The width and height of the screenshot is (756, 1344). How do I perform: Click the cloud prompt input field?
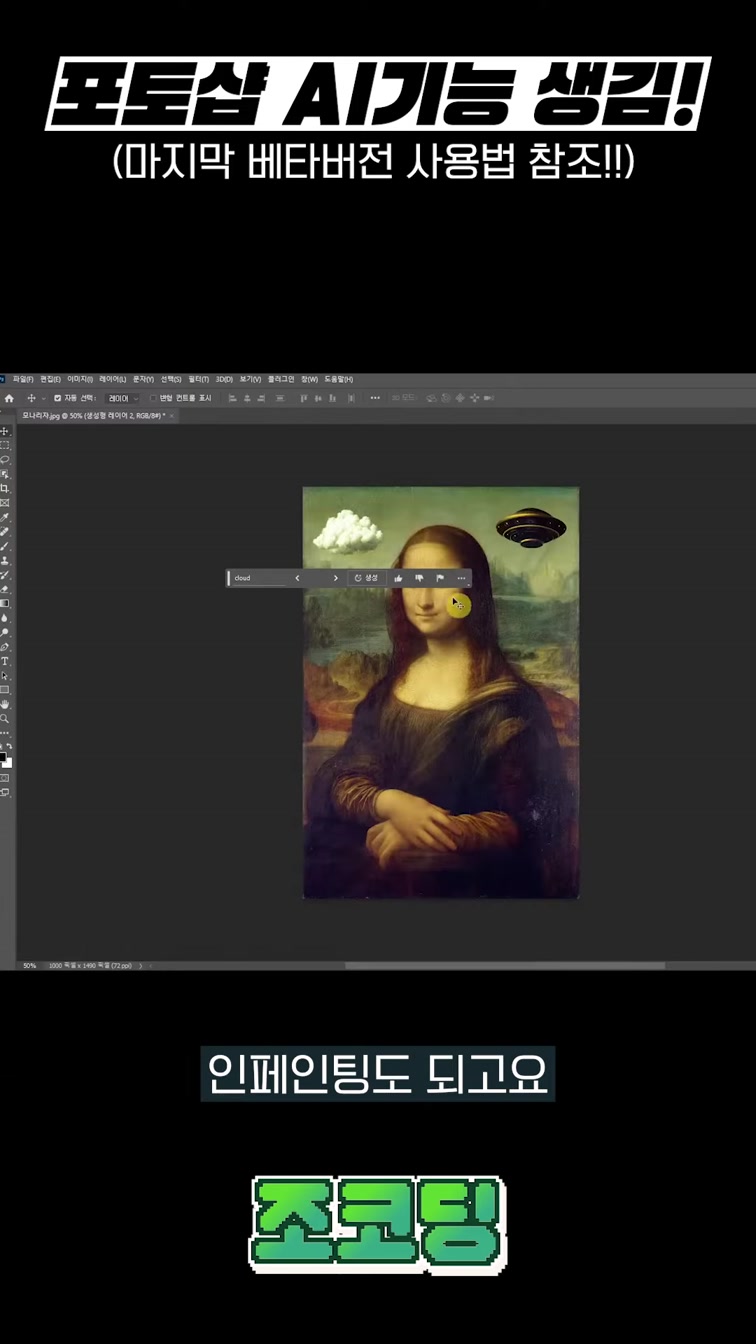coord(258,578)
